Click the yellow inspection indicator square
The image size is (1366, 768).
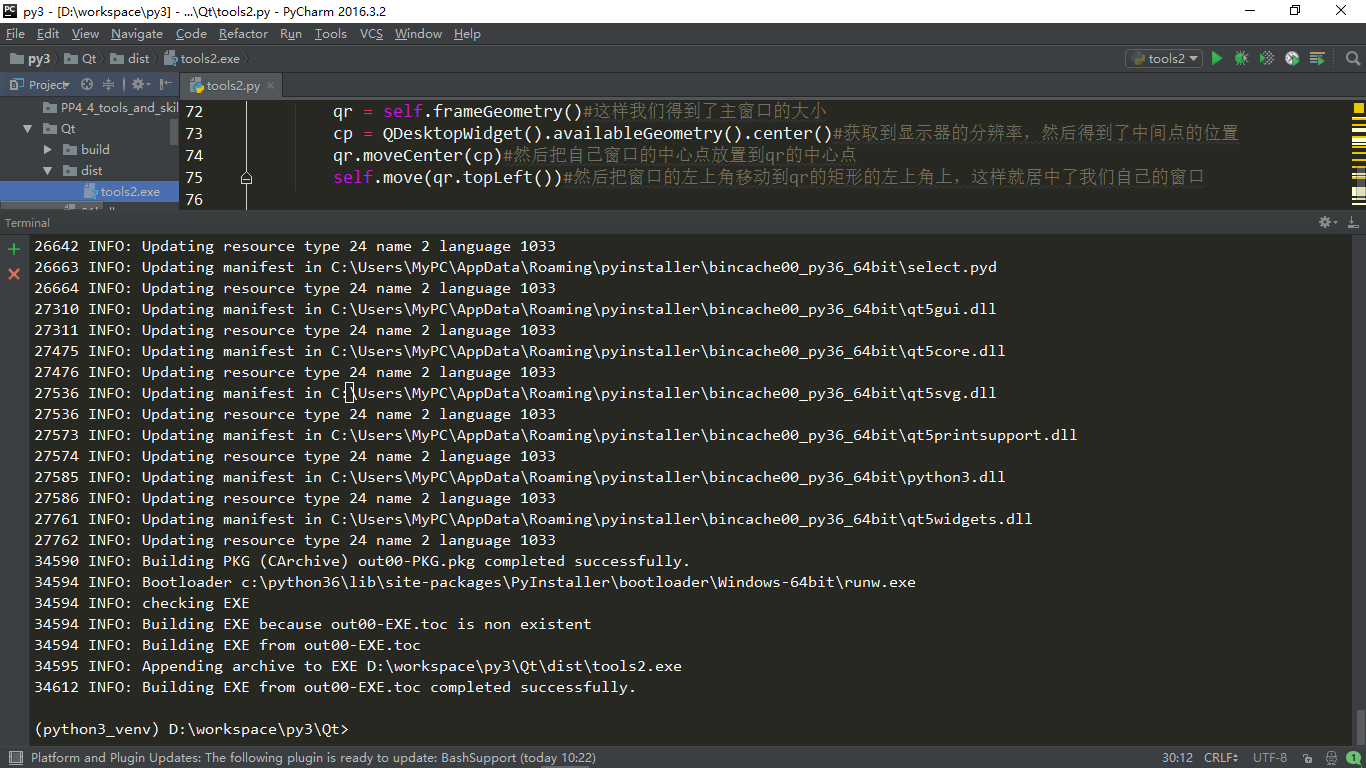(1359, 107)
